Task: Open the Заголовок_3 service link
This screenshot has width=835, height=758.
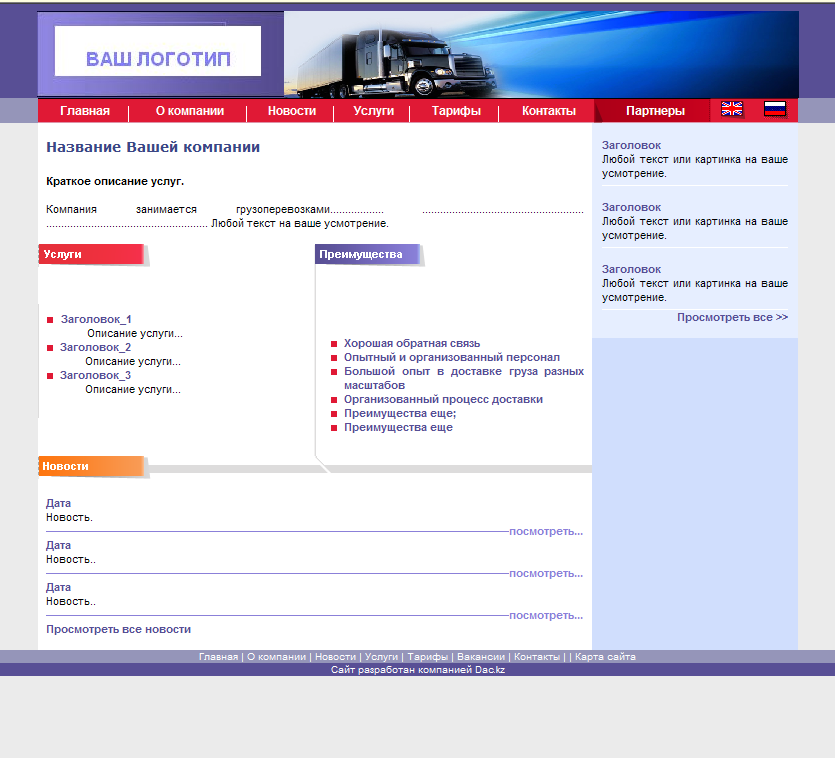Action: click(x=95, y=375)
